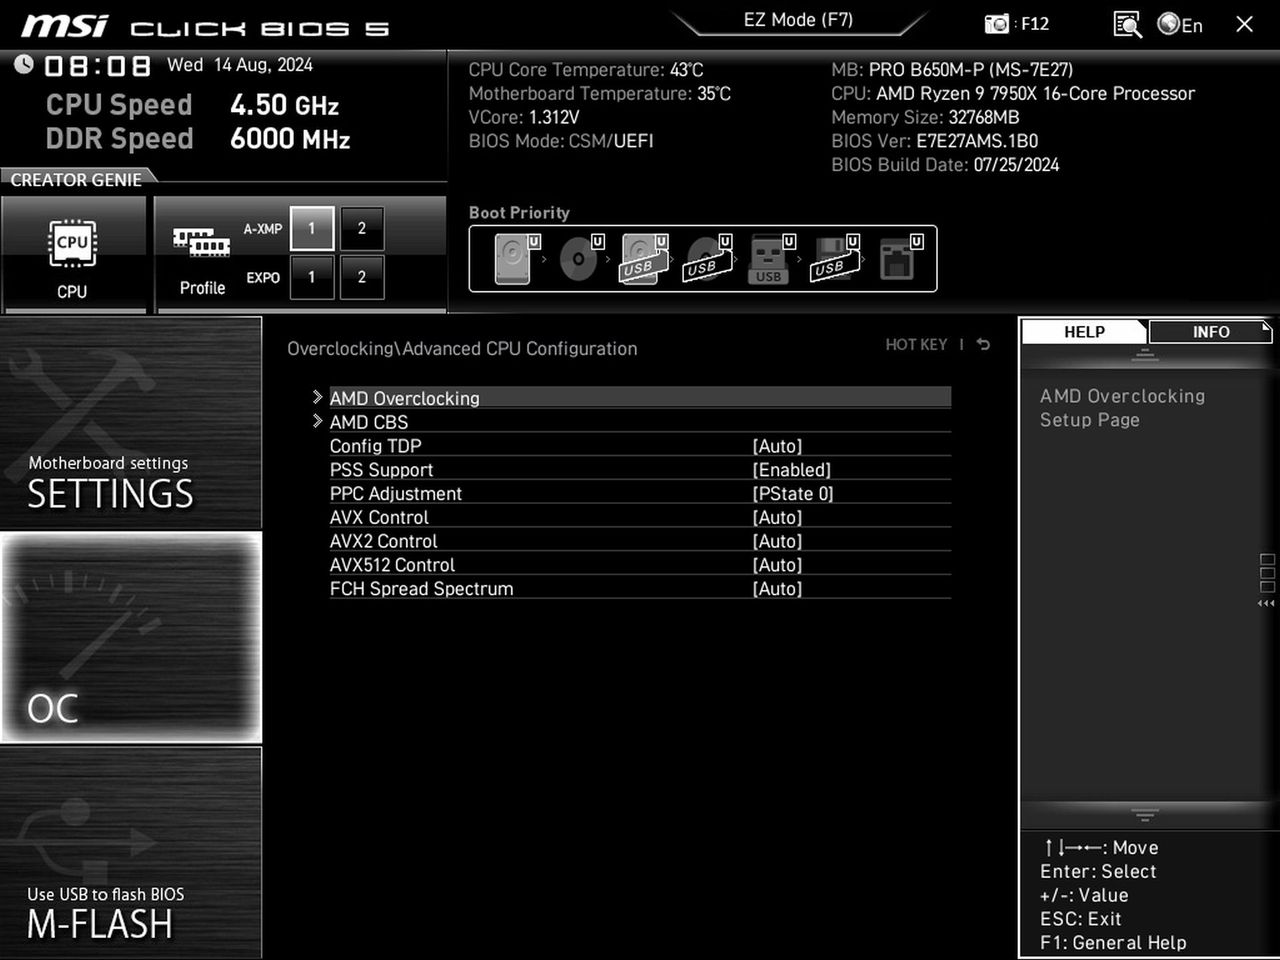Open the search magnifier icon
The width and height of the screenshot is (1280, 960).
coord(1127,24)
